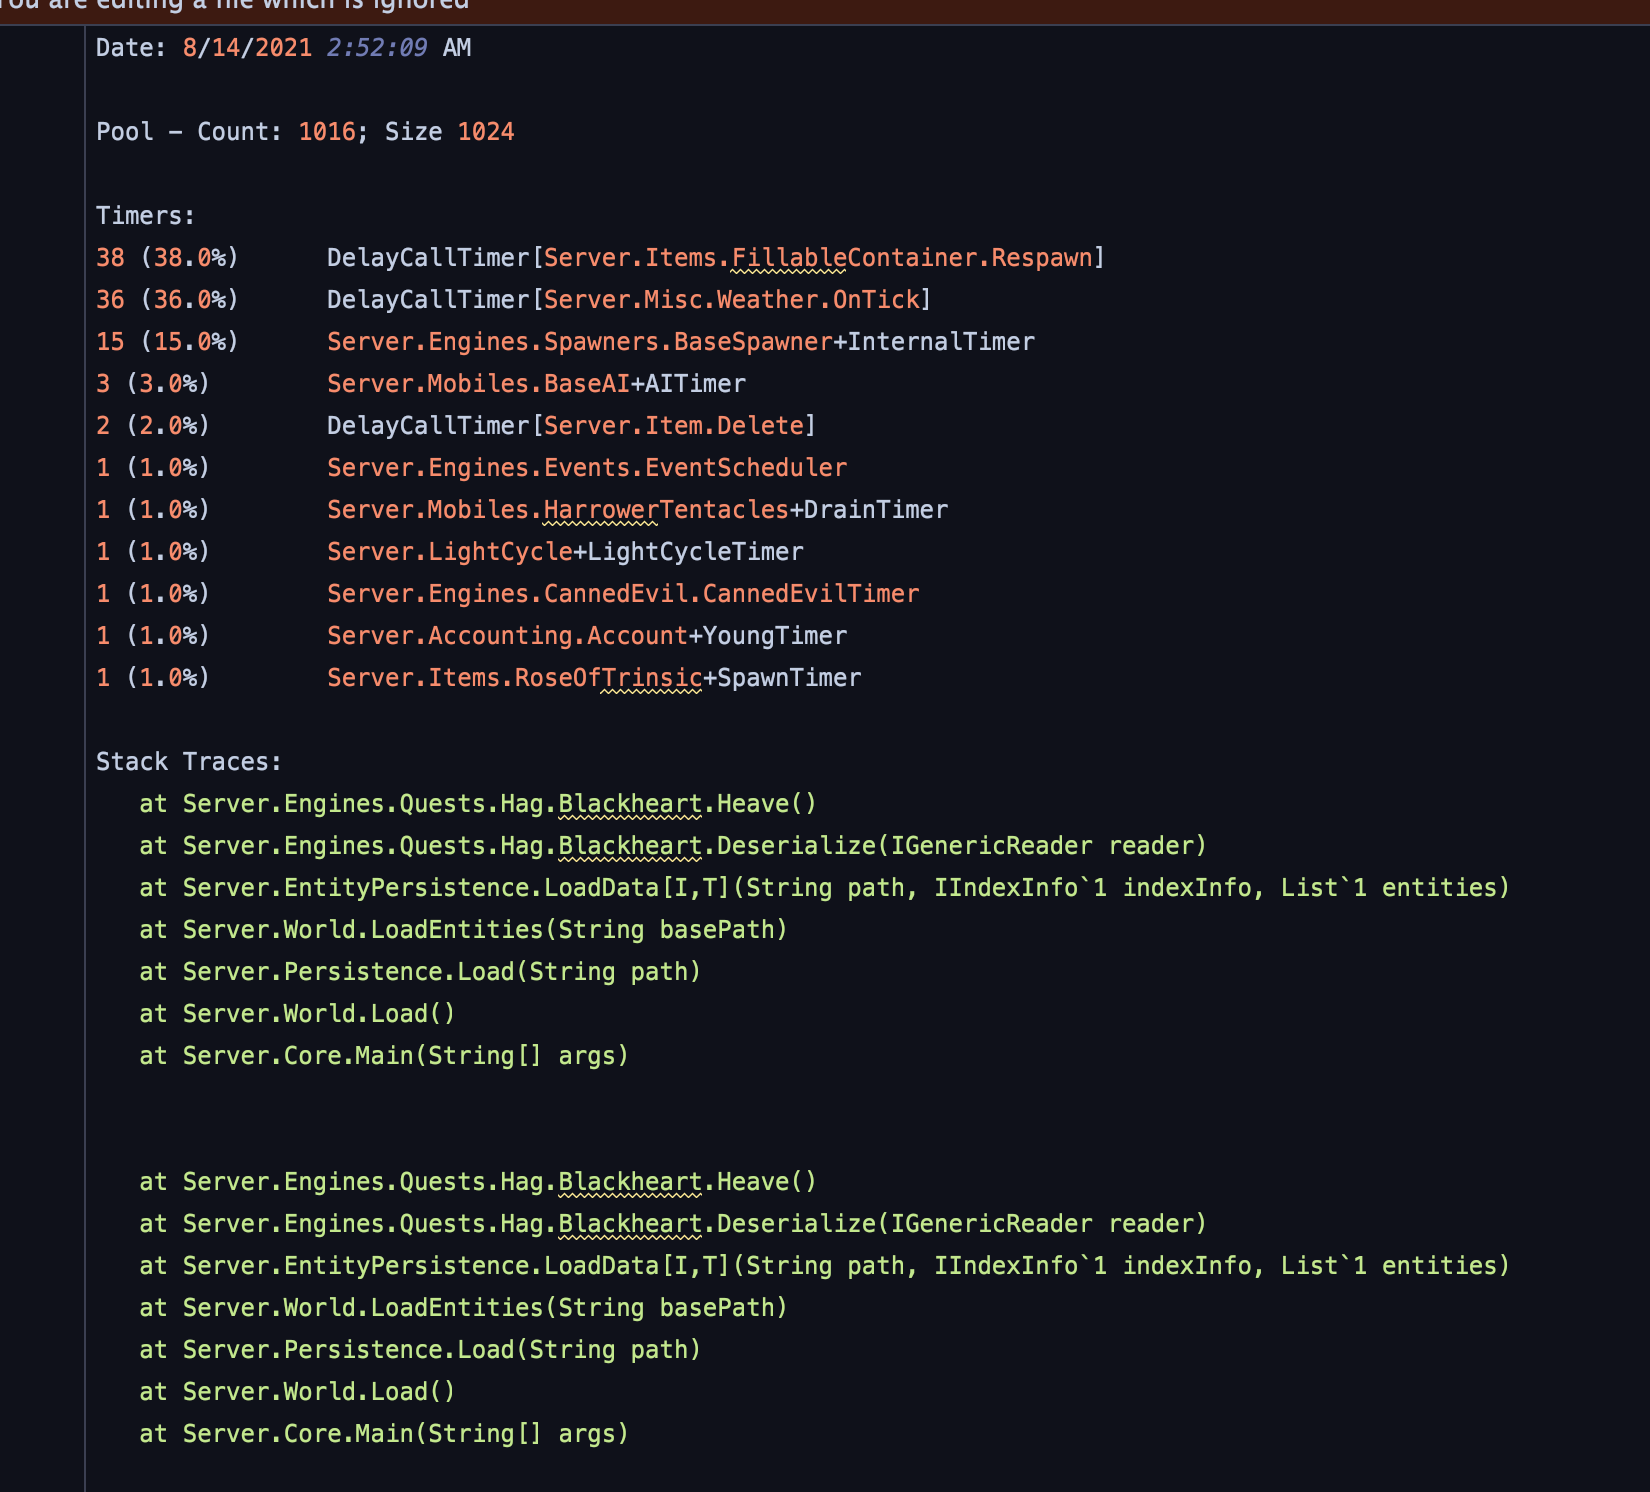The width and height of the screenshot is (1650, 1492).
Task: Click the RoseOfTrinsic+SpawnTimer entry
Action: pyautogui.click(x=594, y=678)
